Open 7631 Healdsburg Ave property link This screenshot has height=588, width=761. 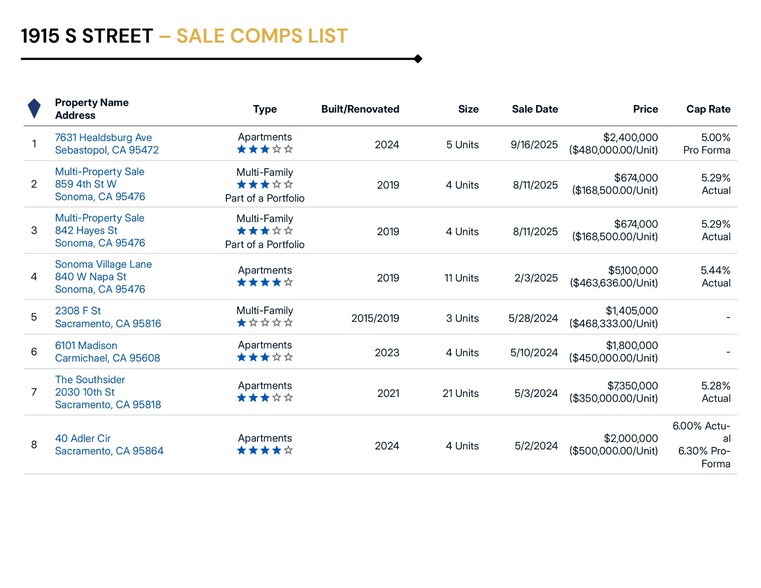pos(103,138)
